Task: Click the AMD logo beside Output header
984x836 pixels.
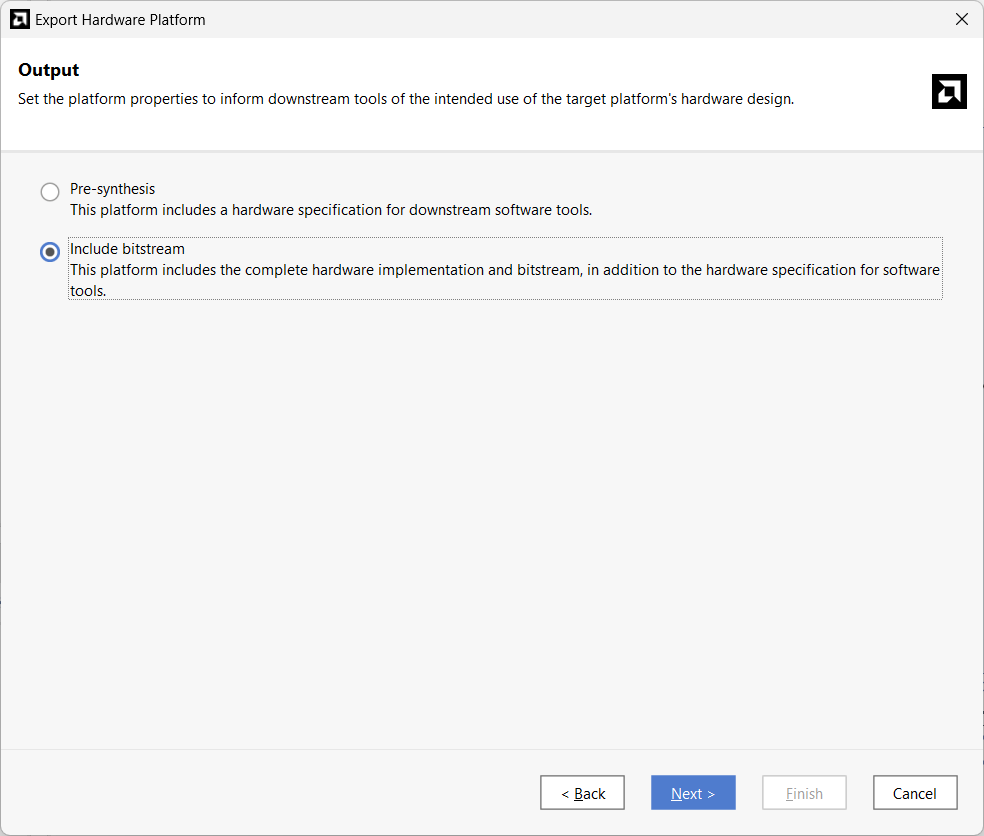Action: click(x=949, y=92)
